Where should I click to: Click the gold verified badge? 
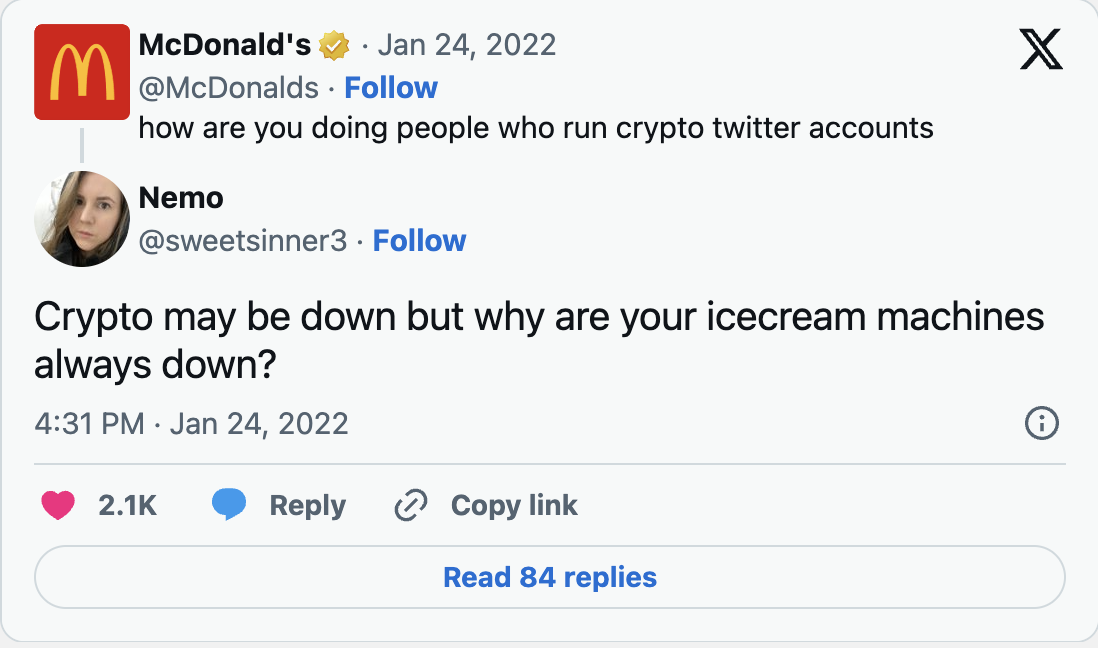[x=334, y=46]
